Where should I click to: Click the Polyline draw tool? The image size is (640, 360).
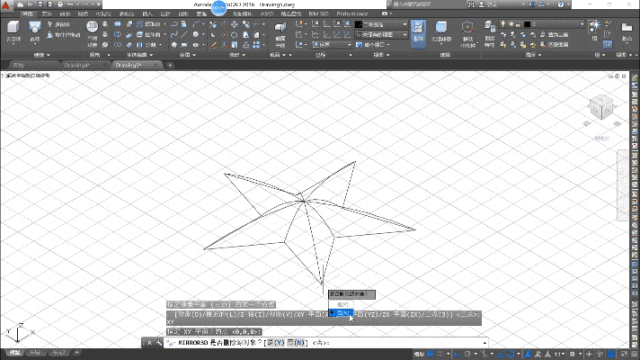click(174, 25)
